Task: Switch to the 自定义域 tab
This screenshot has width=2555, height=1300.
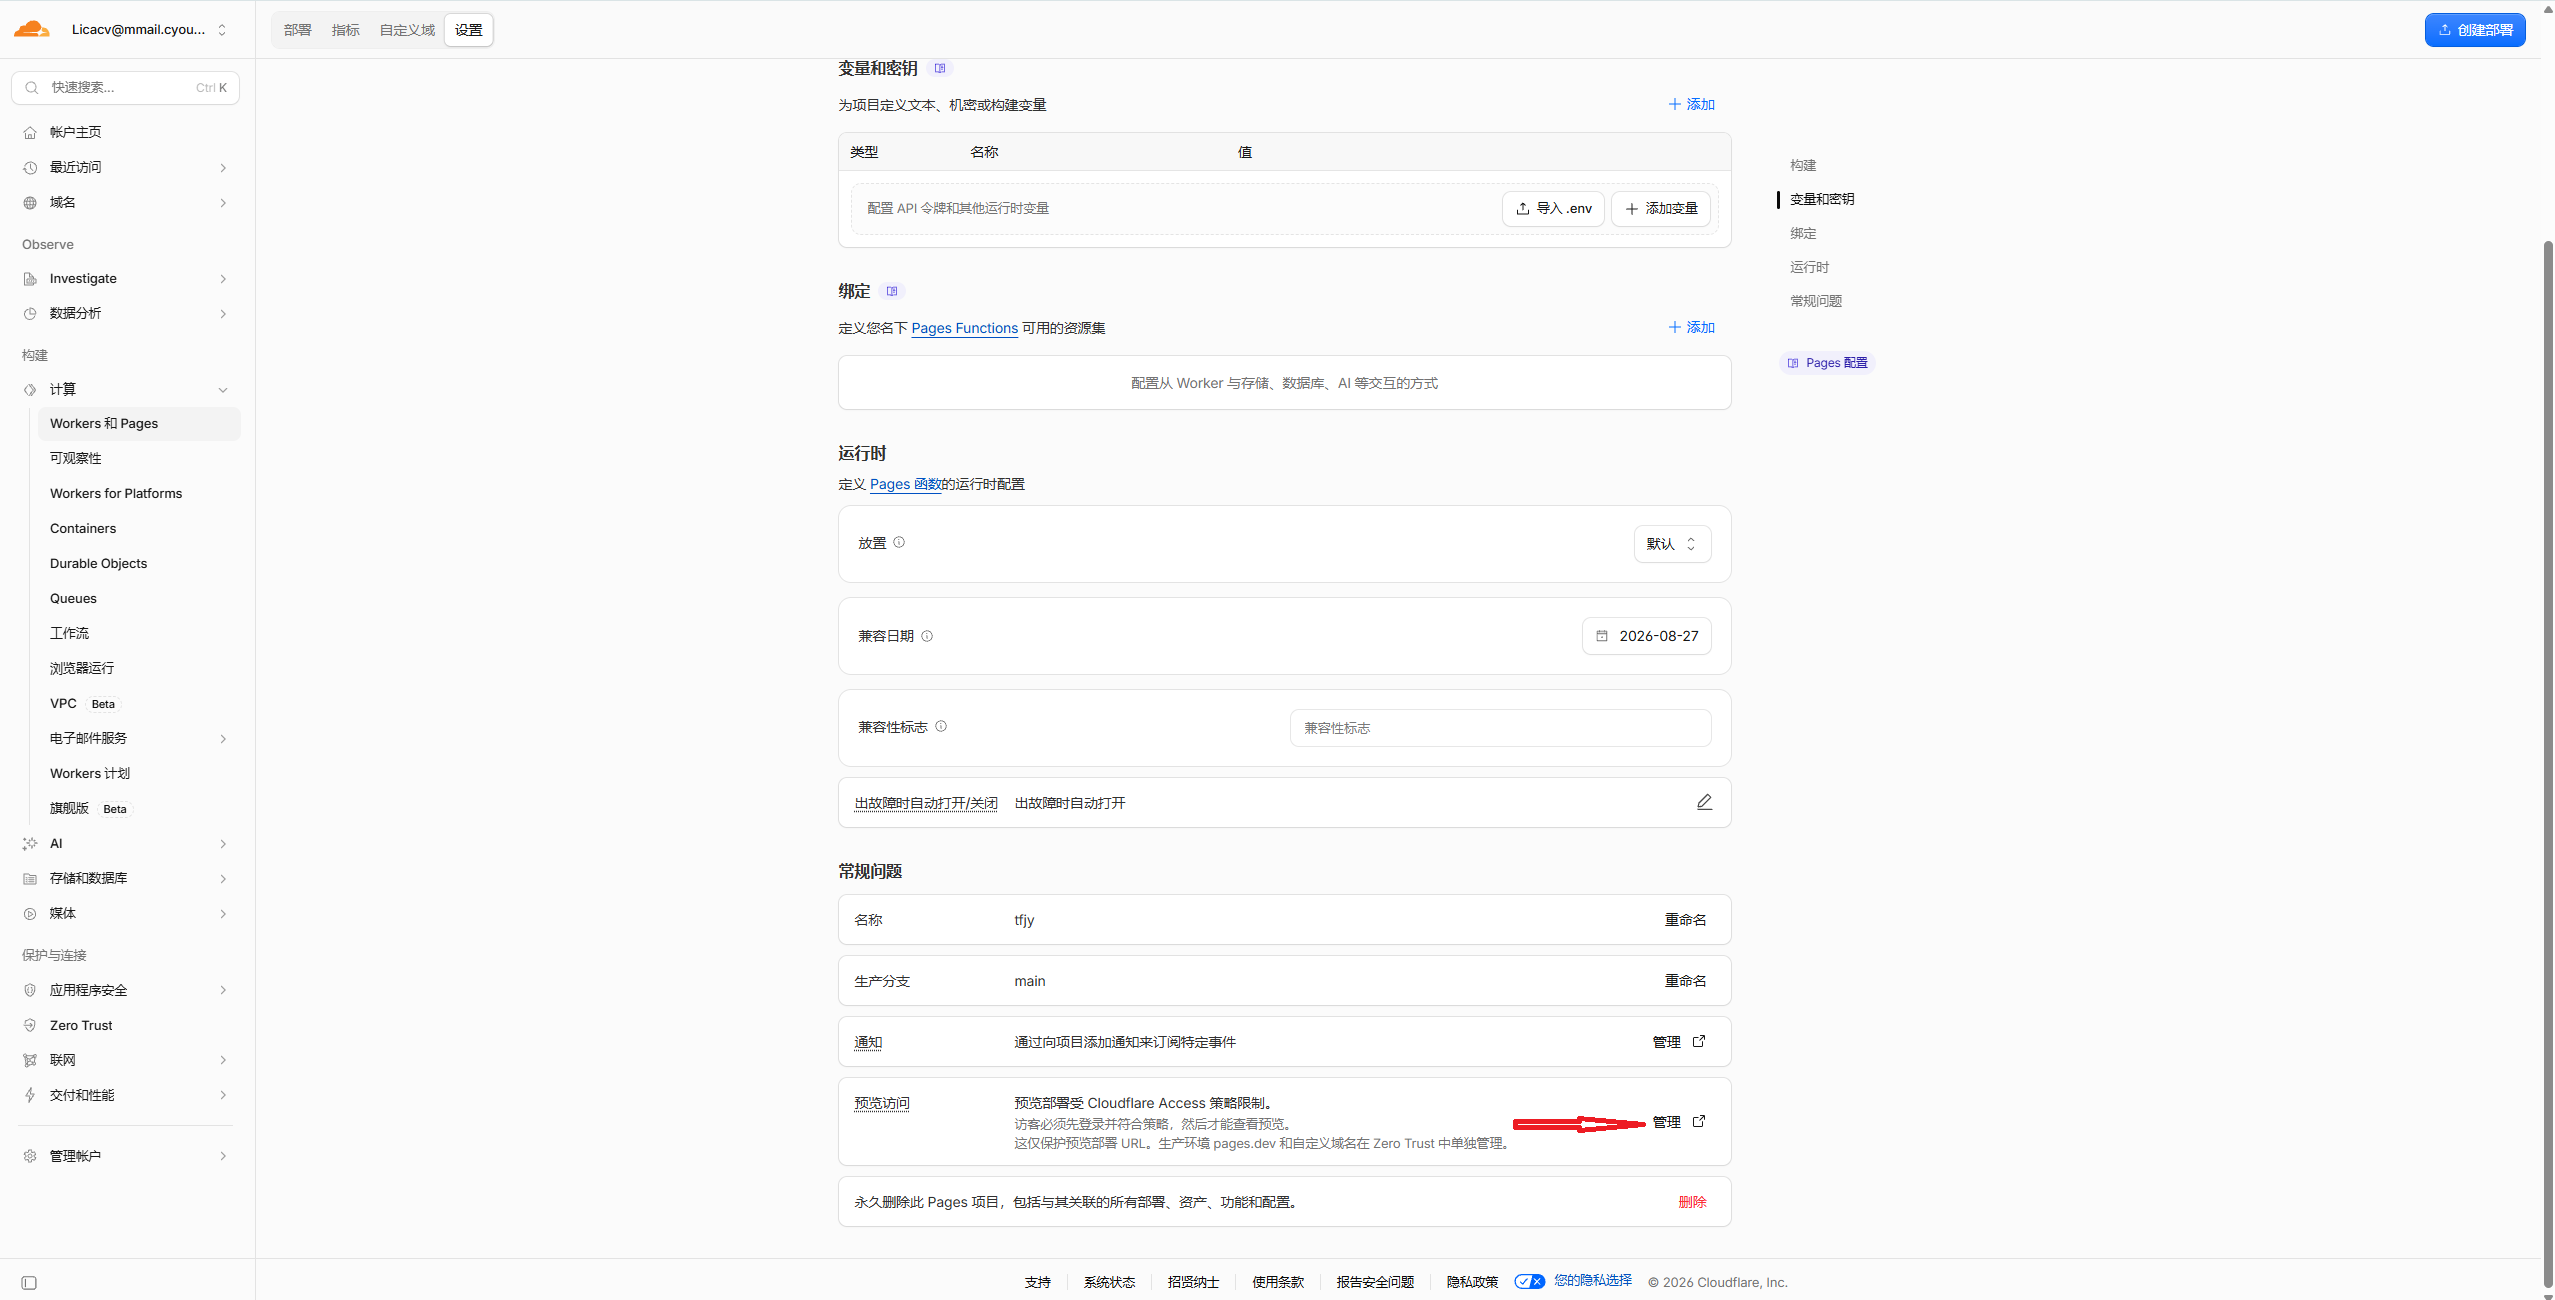Action: [407, 30]
